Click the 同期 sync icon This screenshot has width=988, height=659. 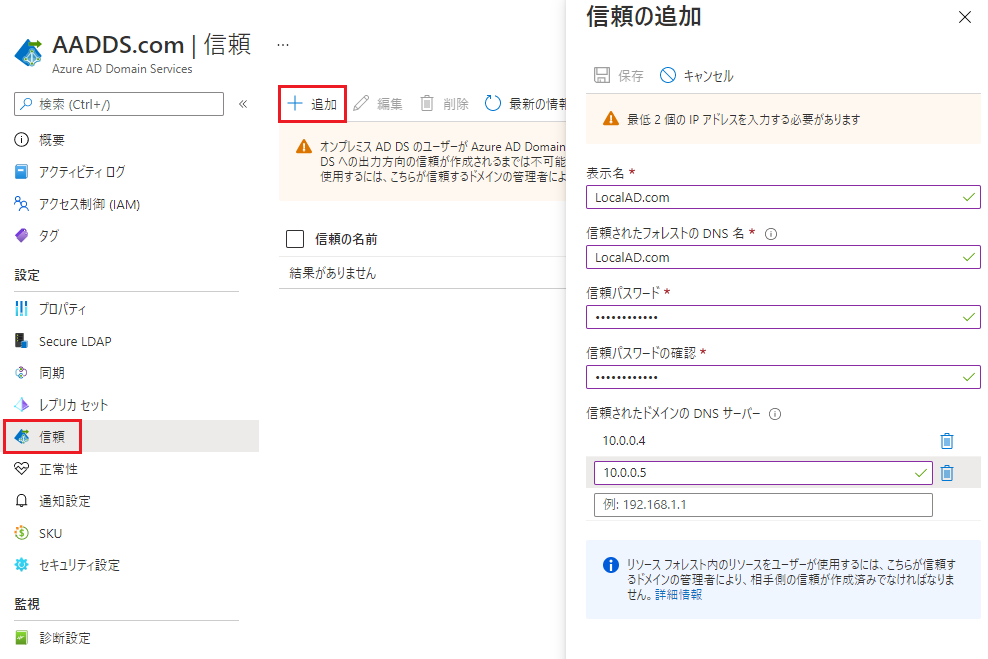pyautogui.click(x=21, y=373)
